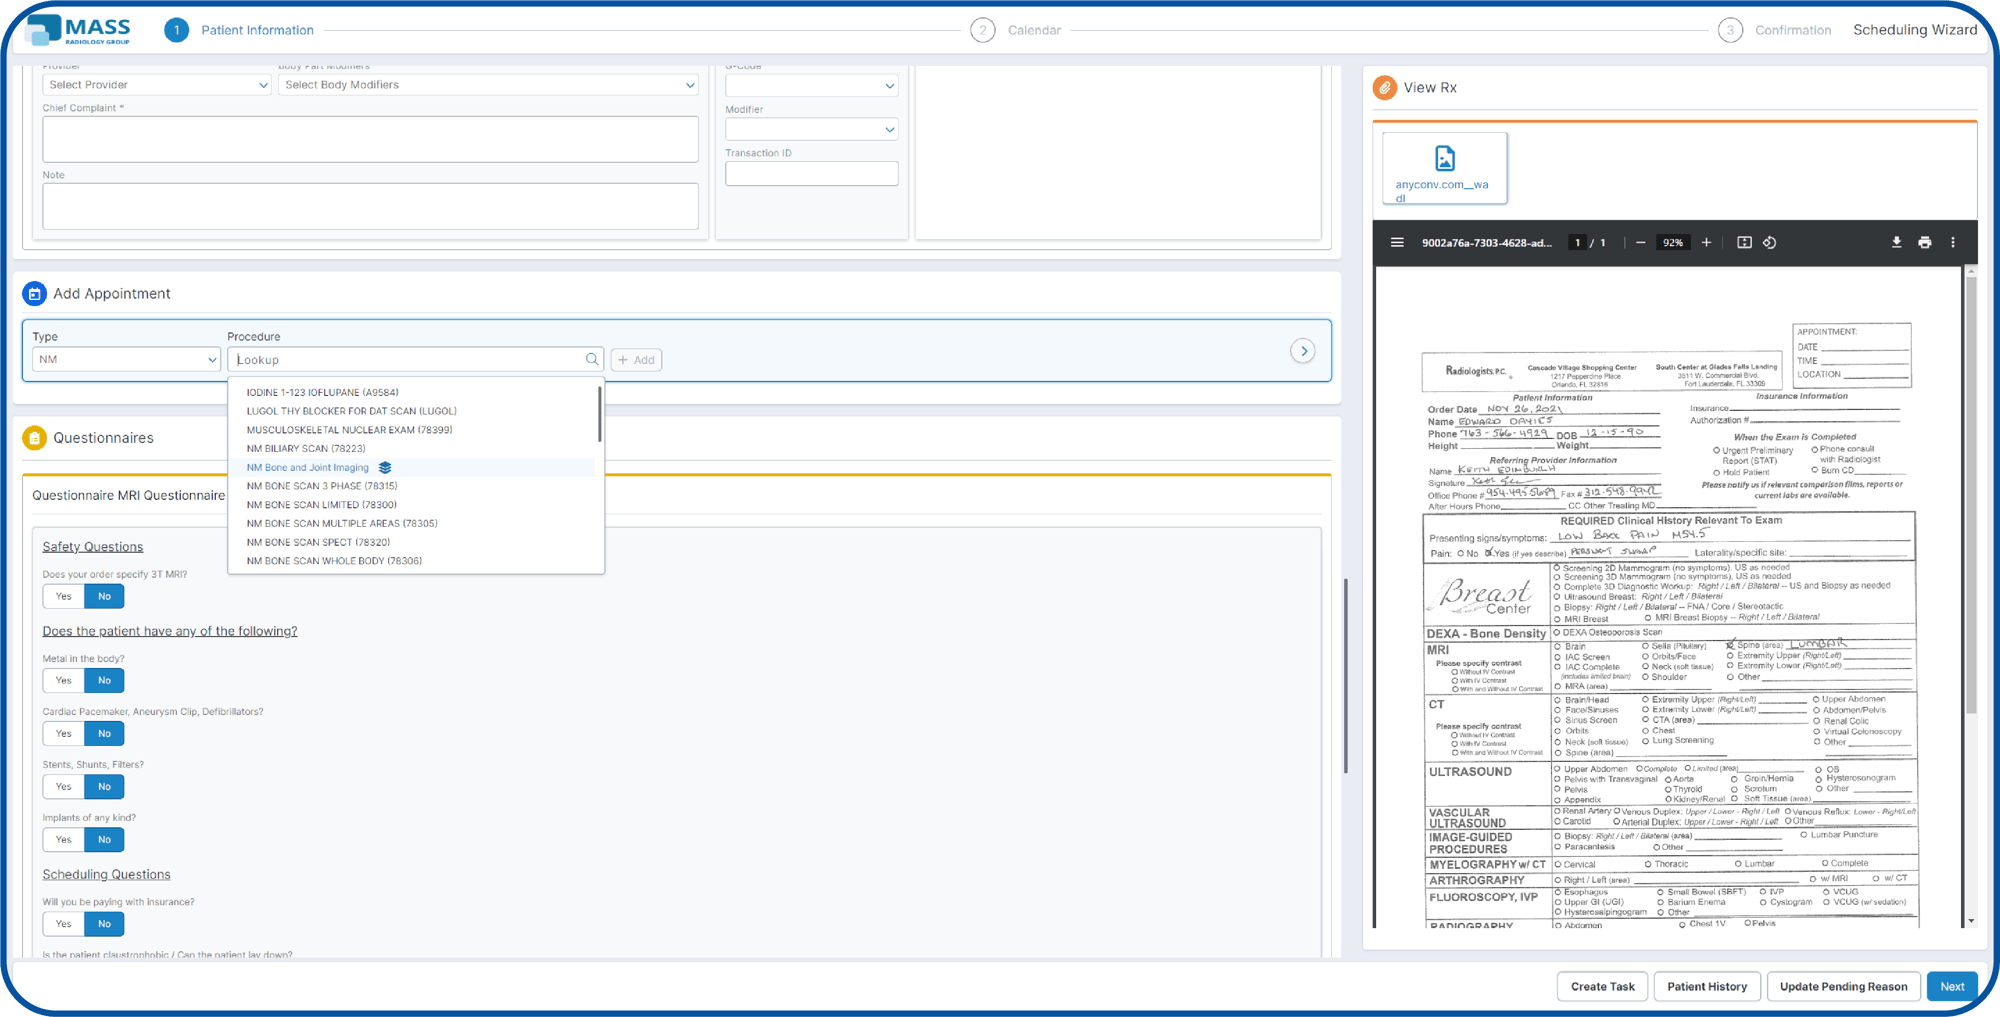
Task: Open the PDF viewer sidebar menu icon
Action: 1397,243
